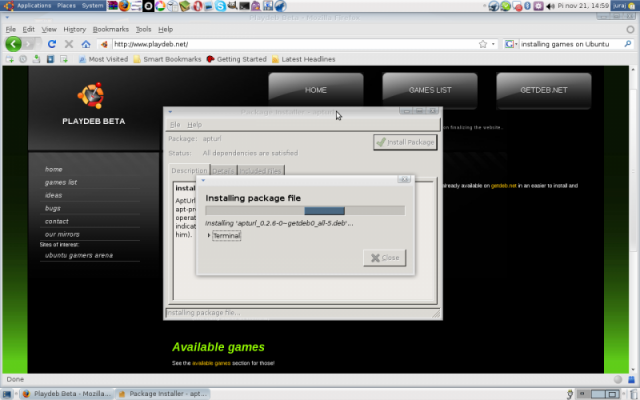Open the Getting Started bookmark
The width and height of the screenshot is (640, 400).
coord(237,59)
